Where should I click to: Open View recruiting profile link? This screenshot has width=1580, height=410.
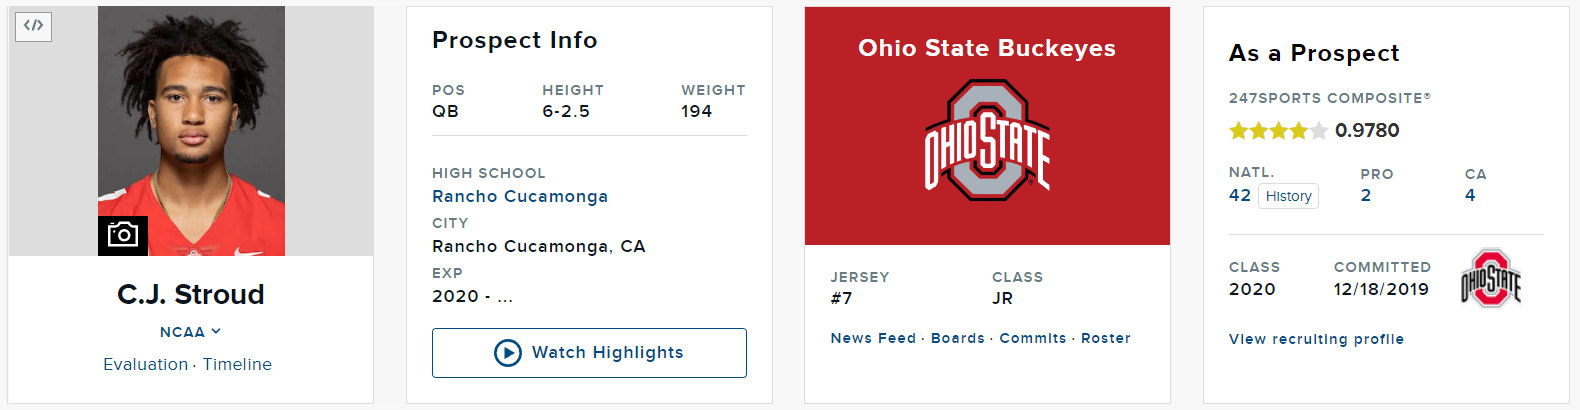tap(1316, 339)
